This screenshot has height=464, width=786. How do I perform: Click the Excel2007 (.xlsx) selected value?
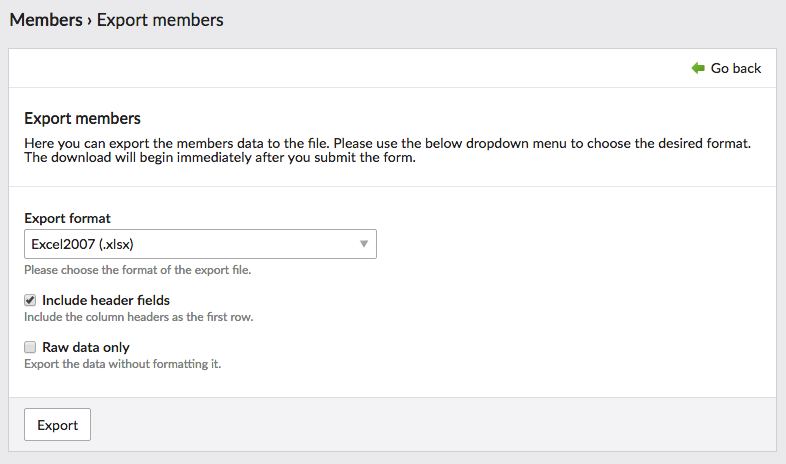coord(82,244)
